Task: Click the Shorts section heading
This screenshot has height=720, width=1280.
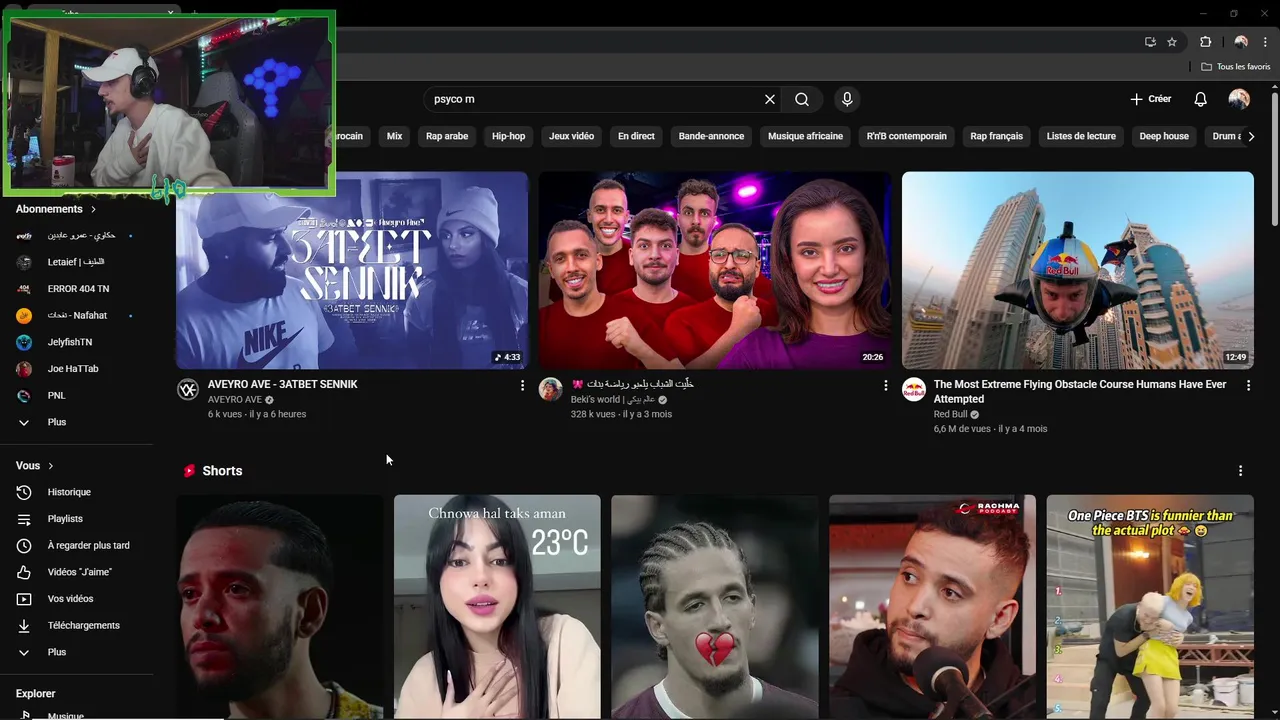Action: [222, 471]
